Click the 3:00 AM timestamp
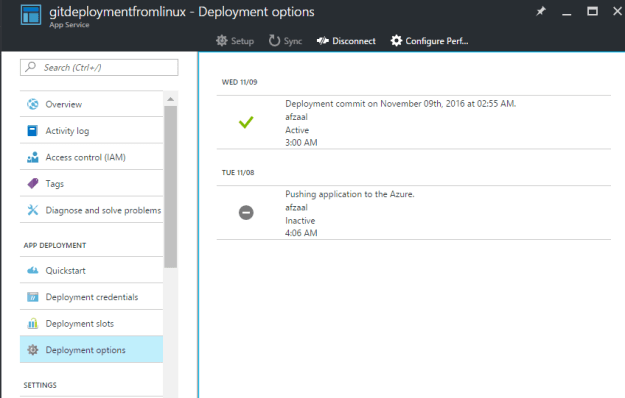 pyautogui.click(x=301, y=143)
